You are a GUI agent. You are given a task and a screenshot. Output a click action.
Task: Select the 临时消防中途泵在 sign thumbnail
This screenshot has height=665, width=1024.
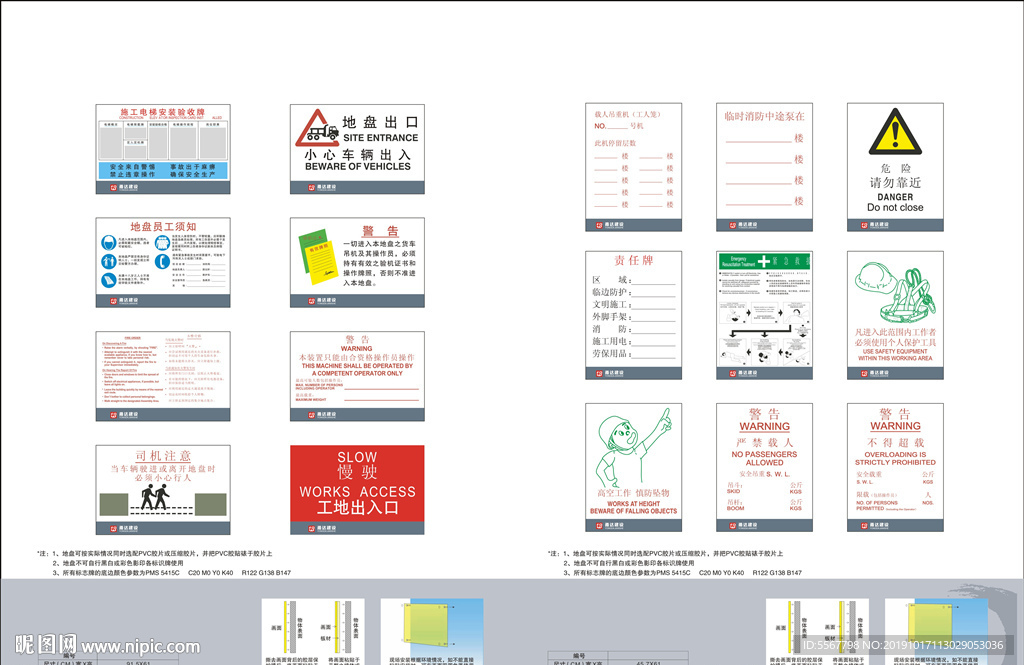(x=764, y=167)
